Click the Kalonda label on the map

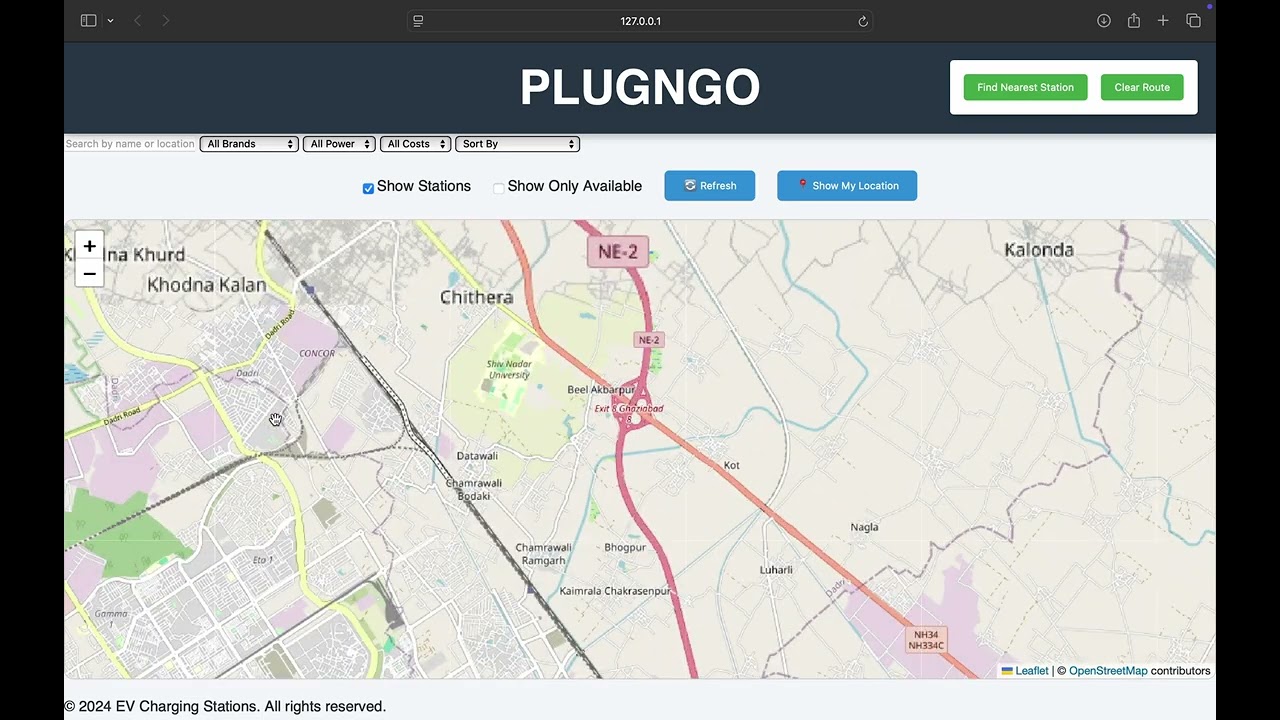(1039, 250)
